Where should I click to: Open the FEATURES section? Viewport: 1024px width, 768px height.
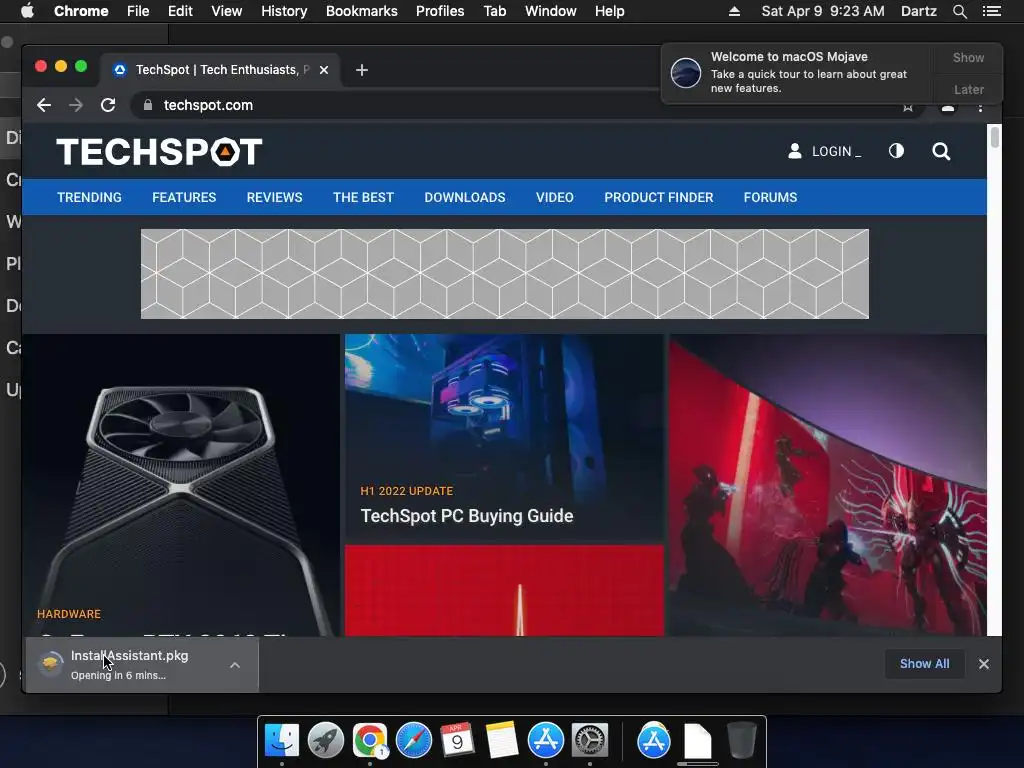click(184, 197)
